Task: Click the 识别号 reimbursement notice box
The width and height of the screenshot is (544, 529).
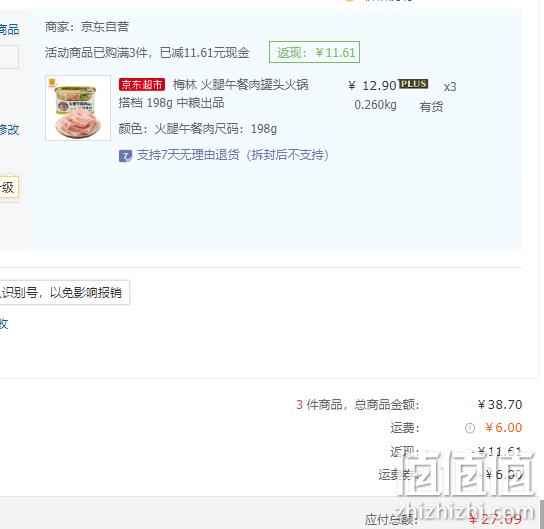Action: click(x=65, y=292)
